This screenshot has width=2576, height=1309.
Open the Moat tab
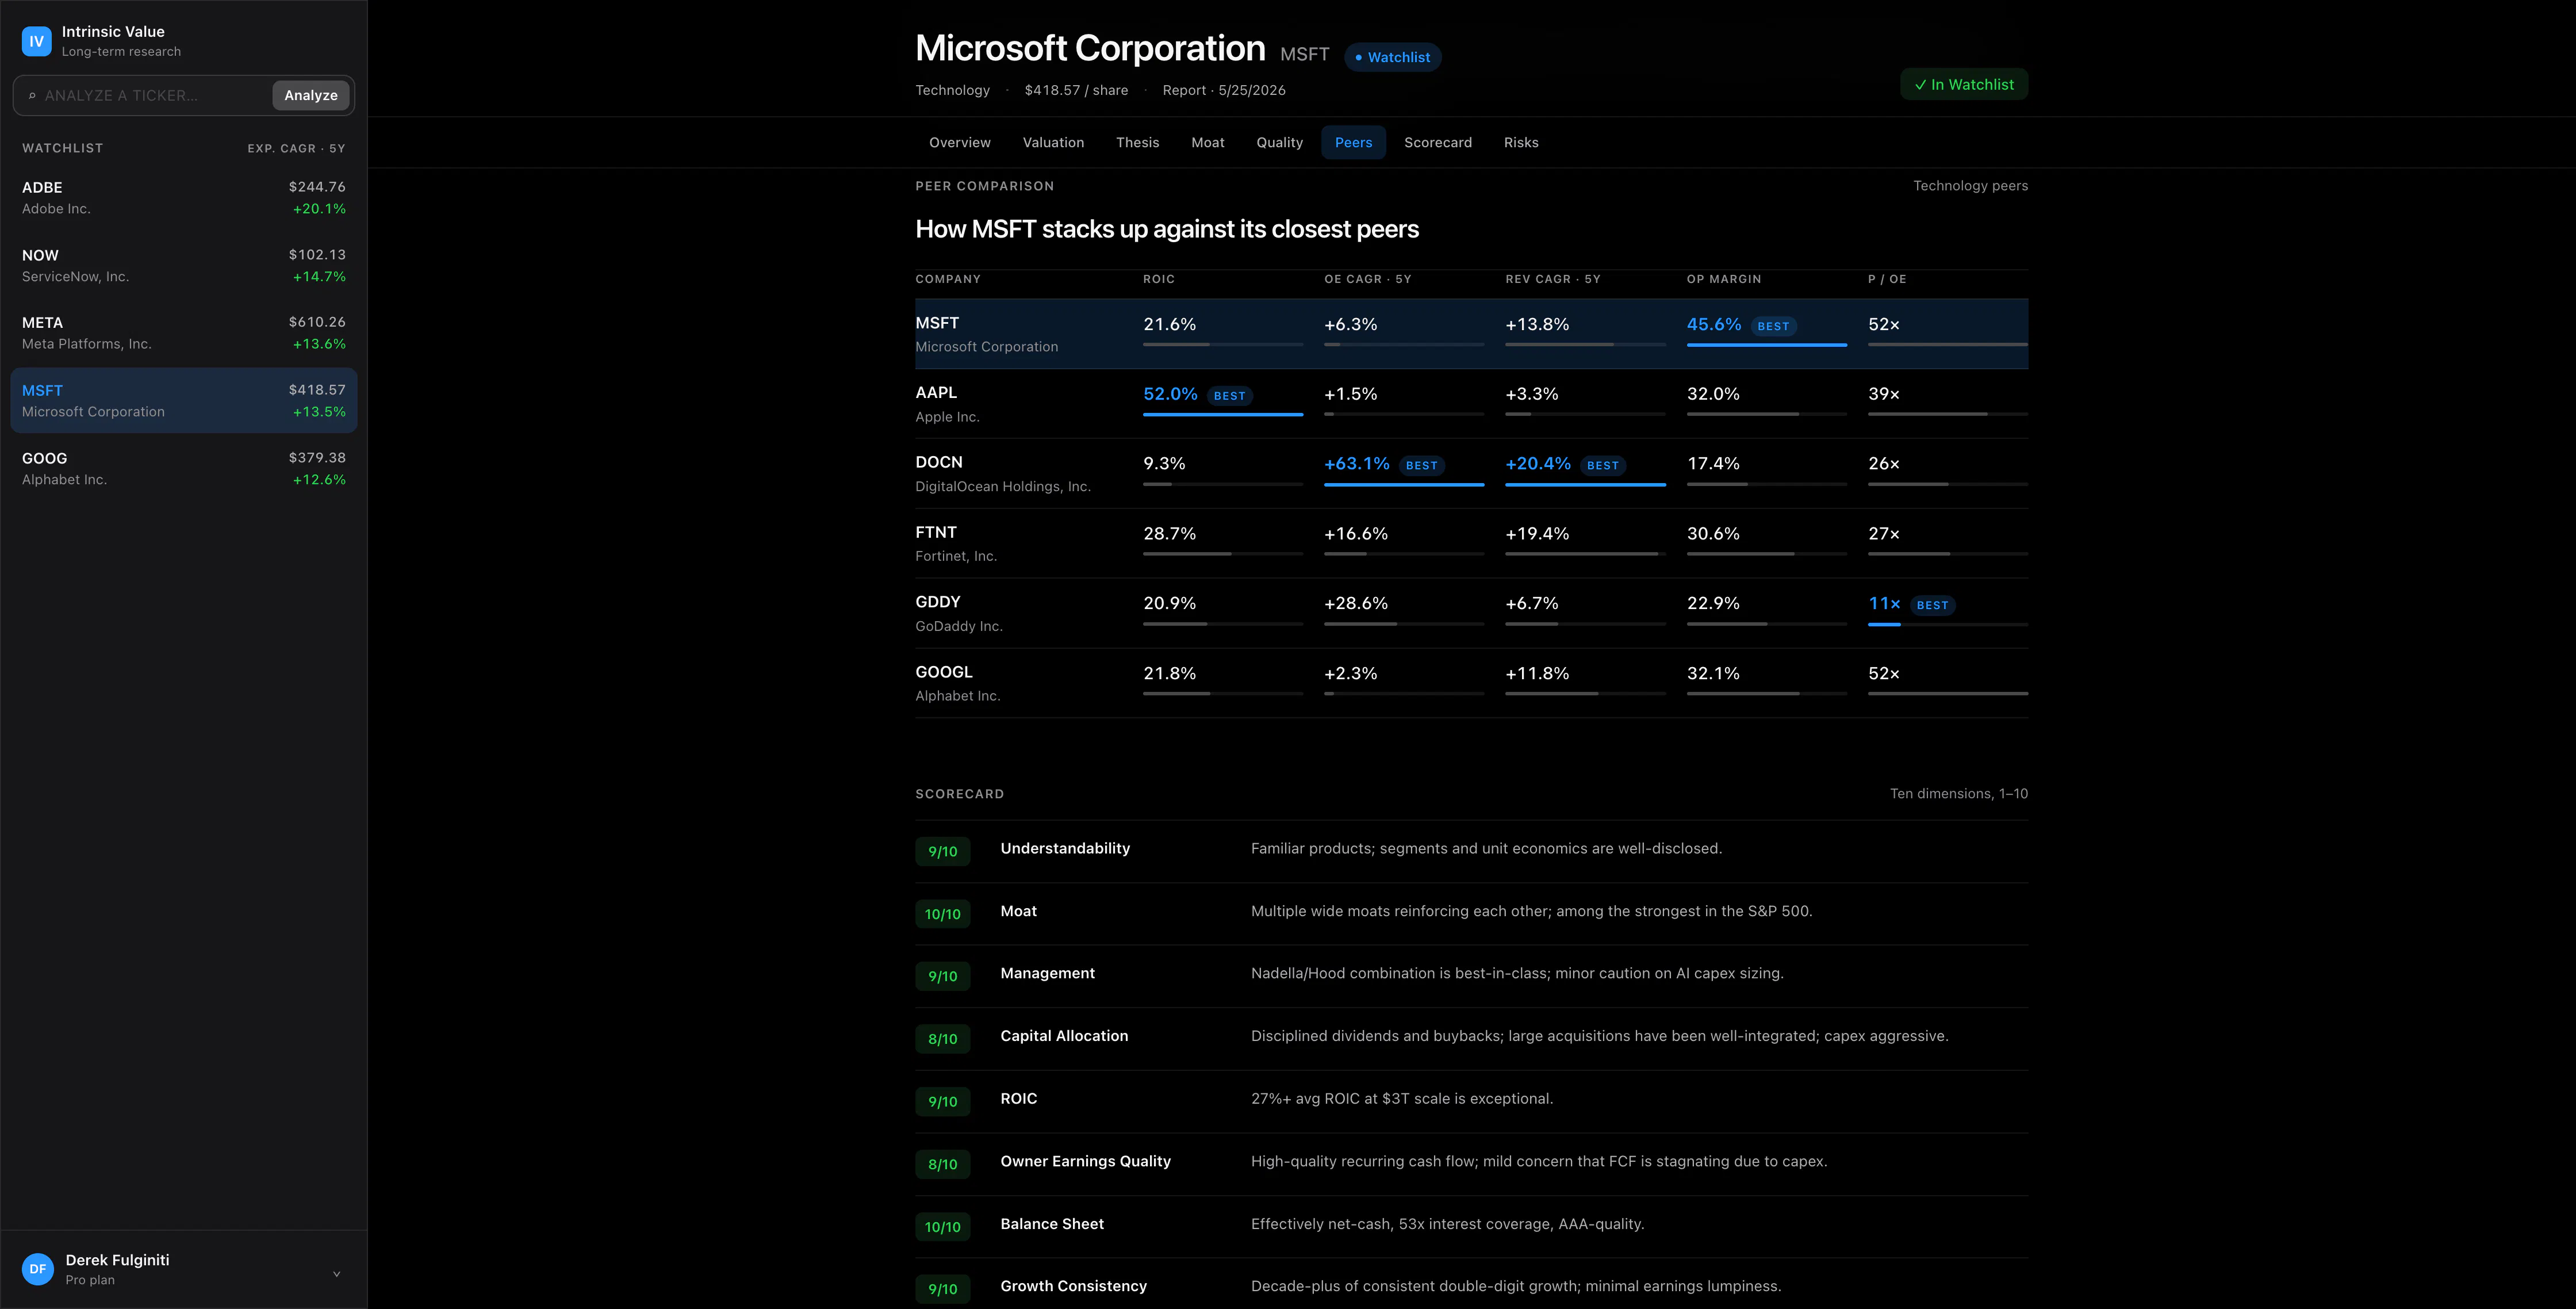click(x=1208, y=143)
